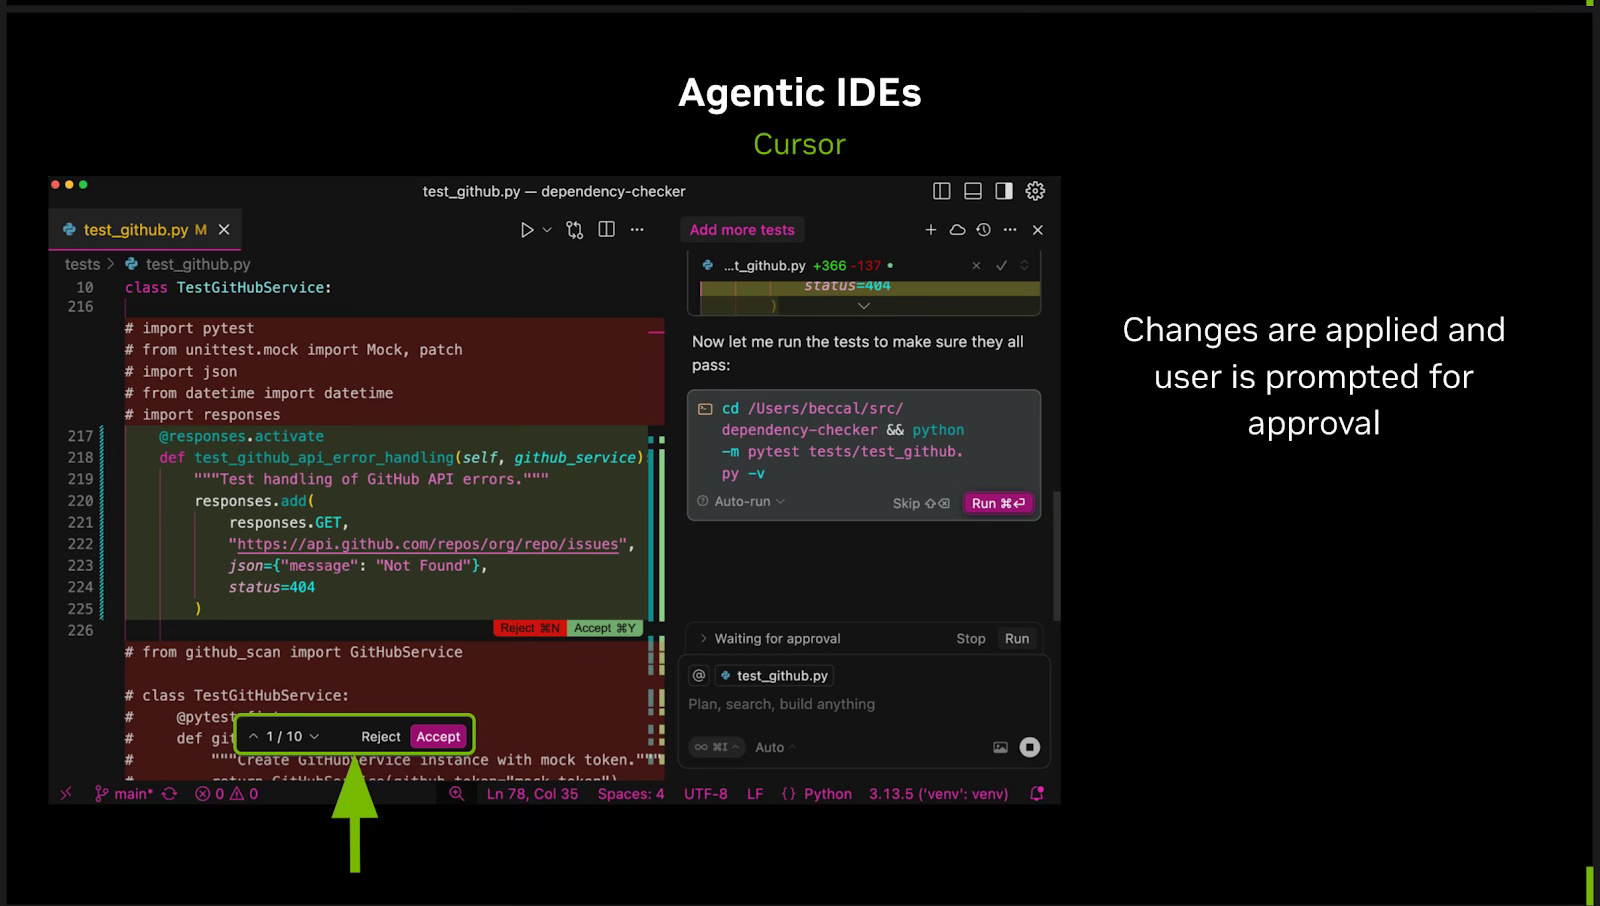Click the @ add context button
The width and height of the screenshot is (1600, 906).
[x=699, y=676]
